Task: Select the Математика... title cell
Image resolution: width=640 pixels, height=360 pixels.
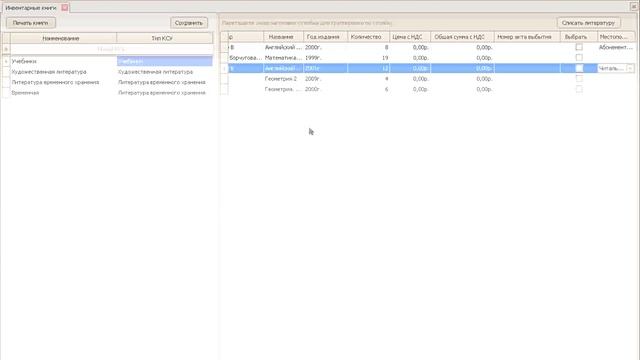Action: [283, 58]
